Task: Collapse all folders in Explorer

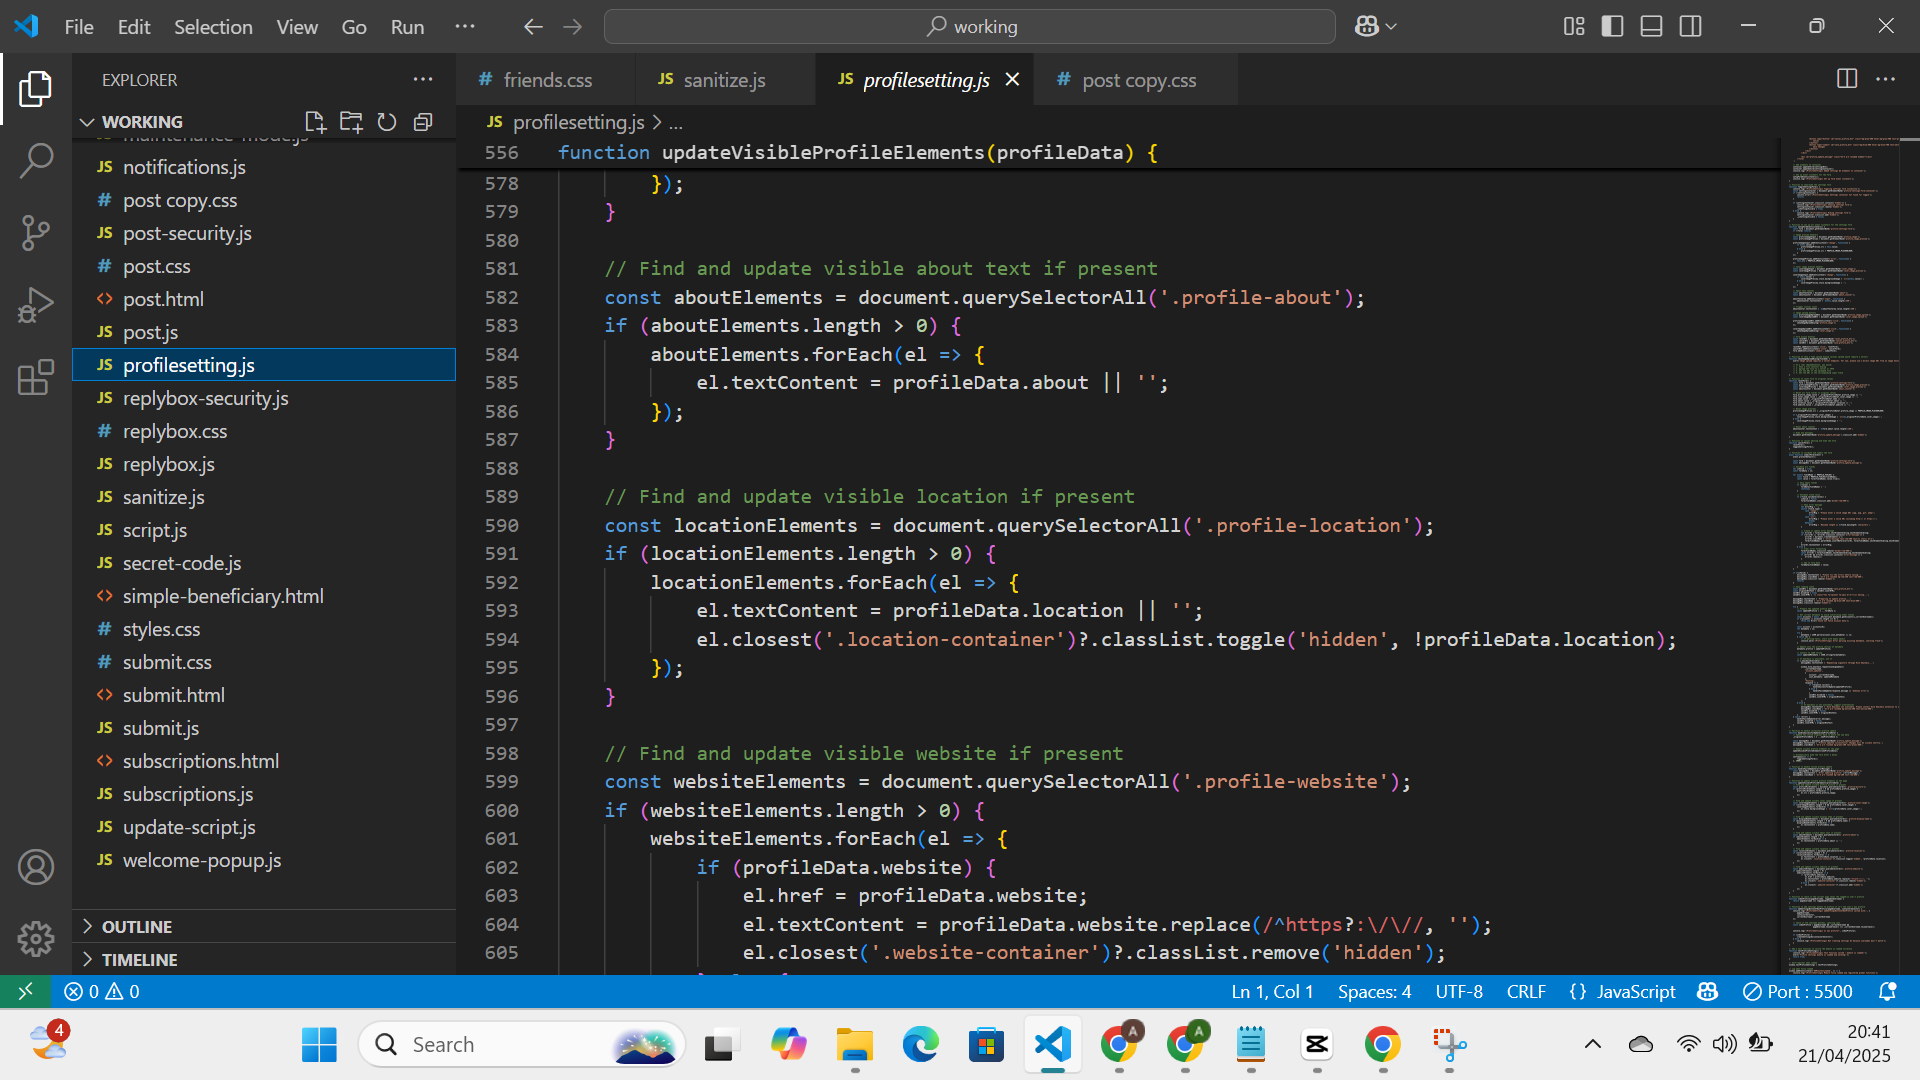Action: (423, 122)
